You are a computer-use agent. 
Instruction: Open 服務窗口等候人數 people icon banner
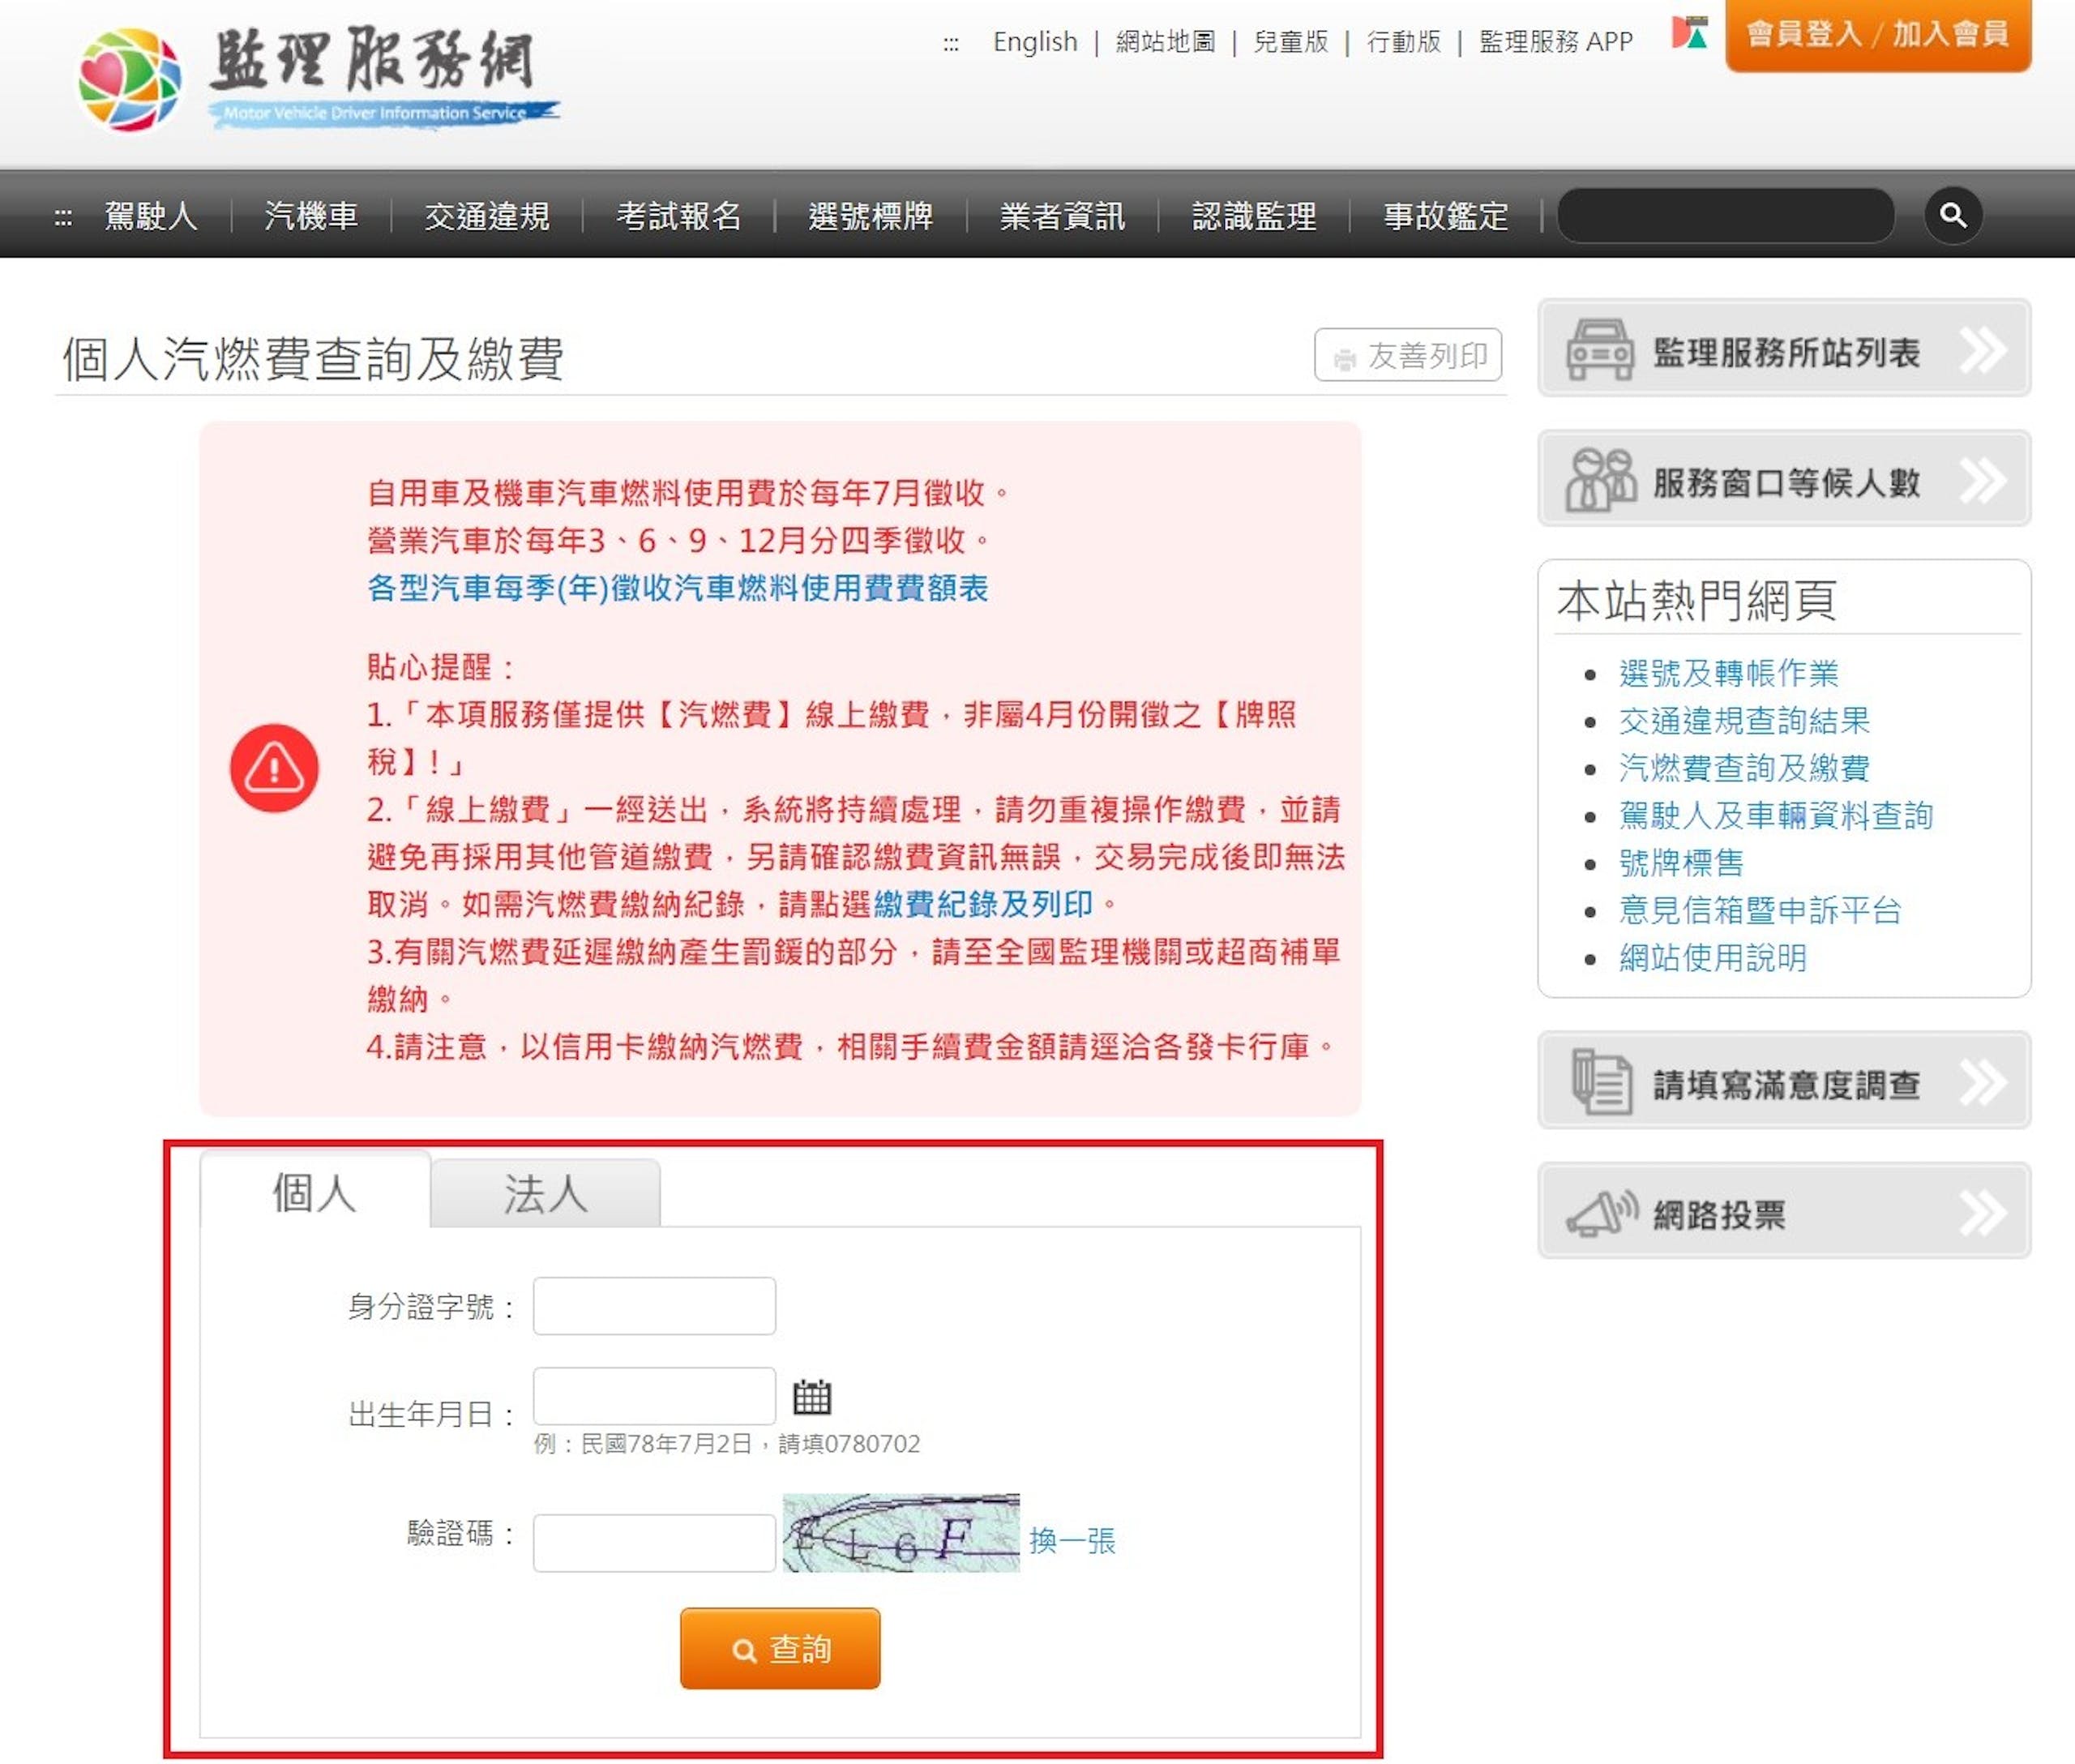[1784, 481]
